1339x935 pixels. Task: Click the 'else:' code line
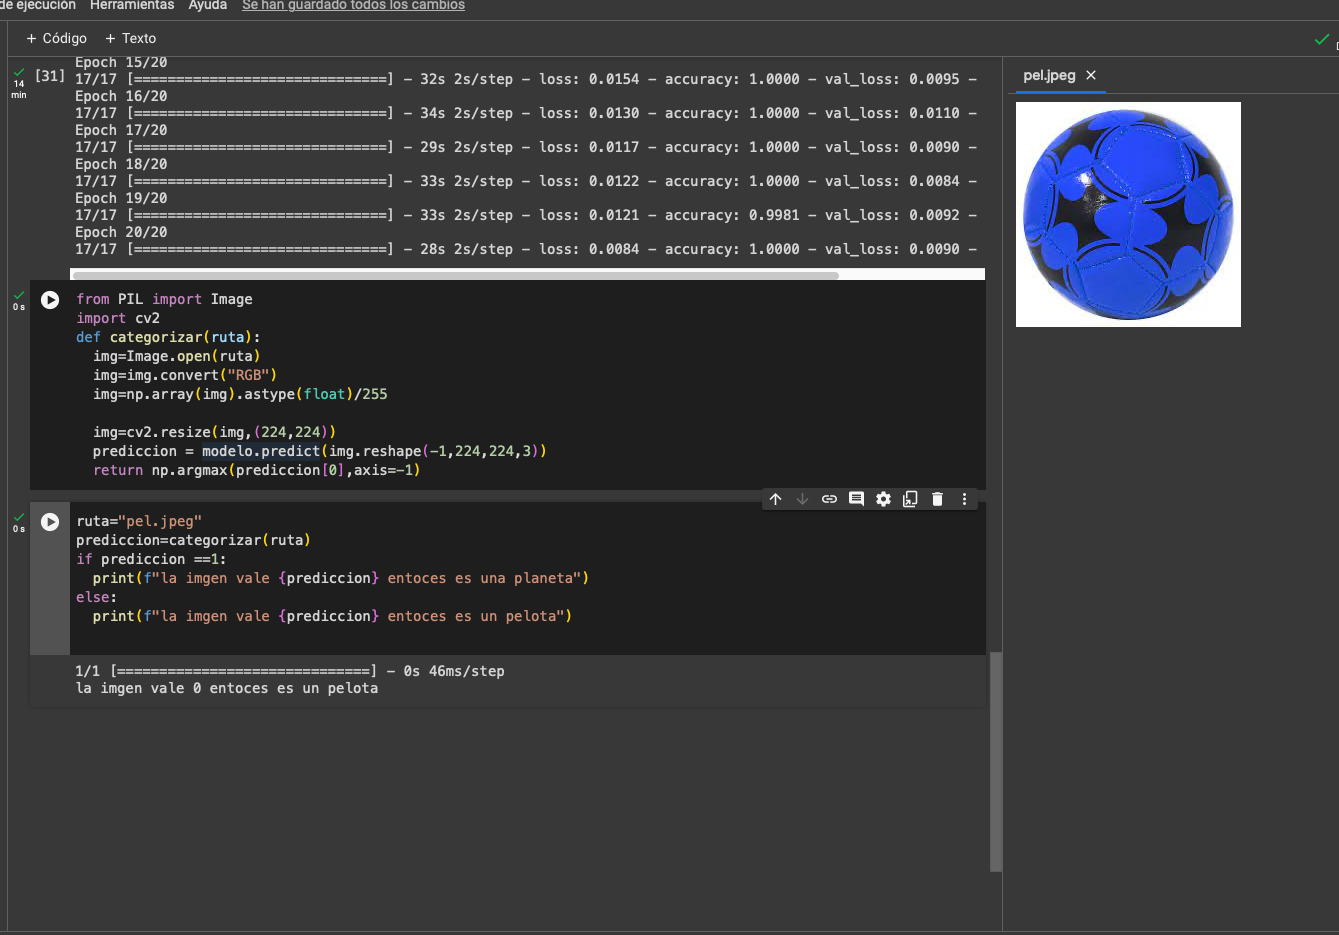pyautogui.click(x=96, y=597)
